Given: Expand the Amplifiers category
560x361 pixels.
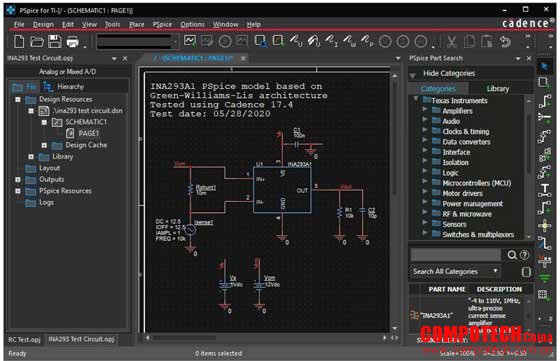Looking at the screenshot, I should click(x=425, y=109).
